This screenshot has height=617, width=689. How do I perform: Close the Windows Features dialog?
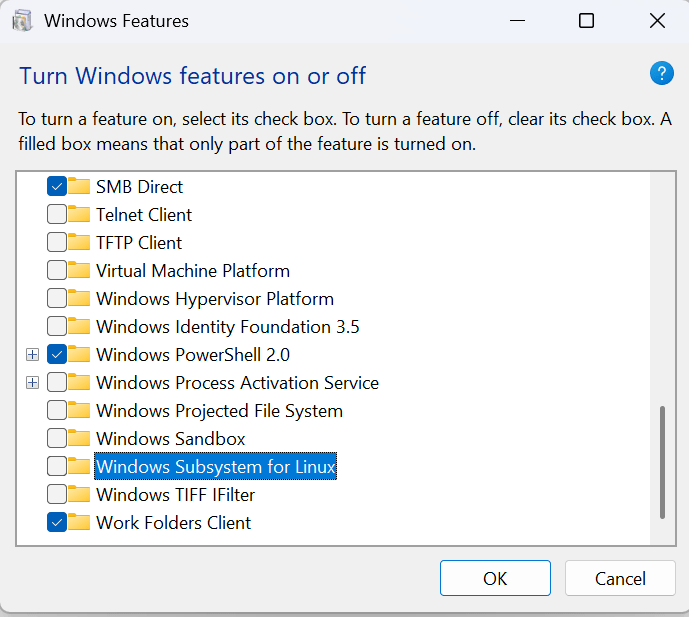tap(657, 21)
